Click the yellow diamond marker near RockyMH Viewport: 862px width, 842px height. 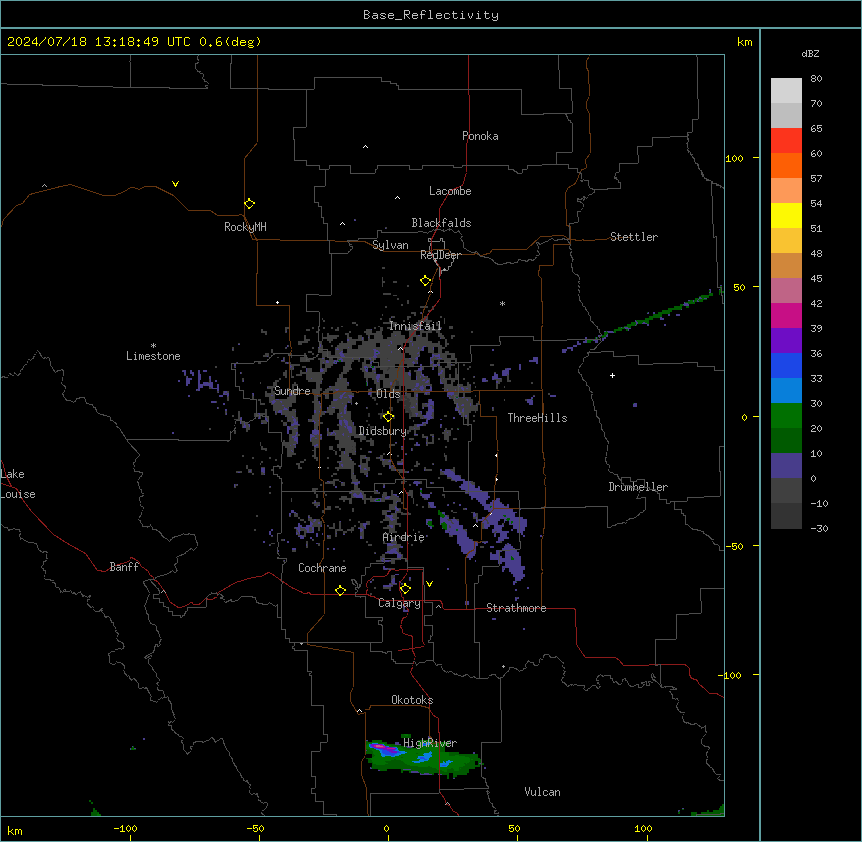click(x=249, y=203)
